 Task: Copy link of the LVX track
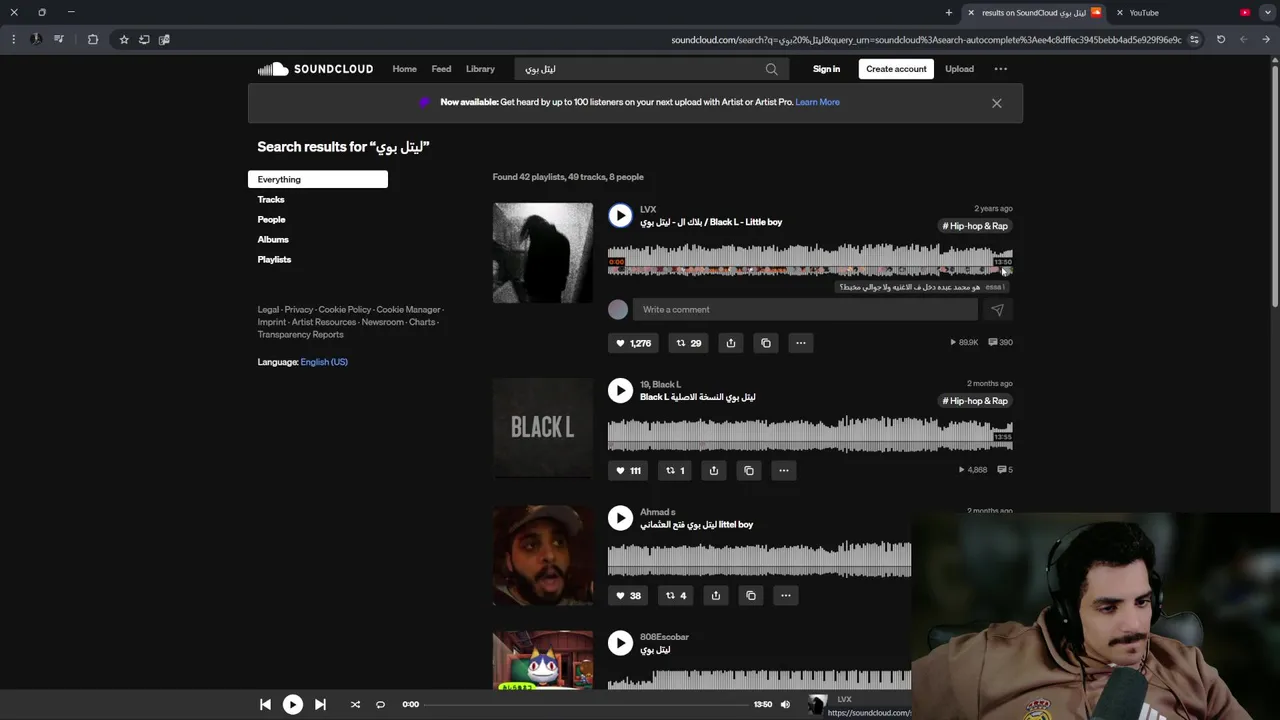[766, 343]
